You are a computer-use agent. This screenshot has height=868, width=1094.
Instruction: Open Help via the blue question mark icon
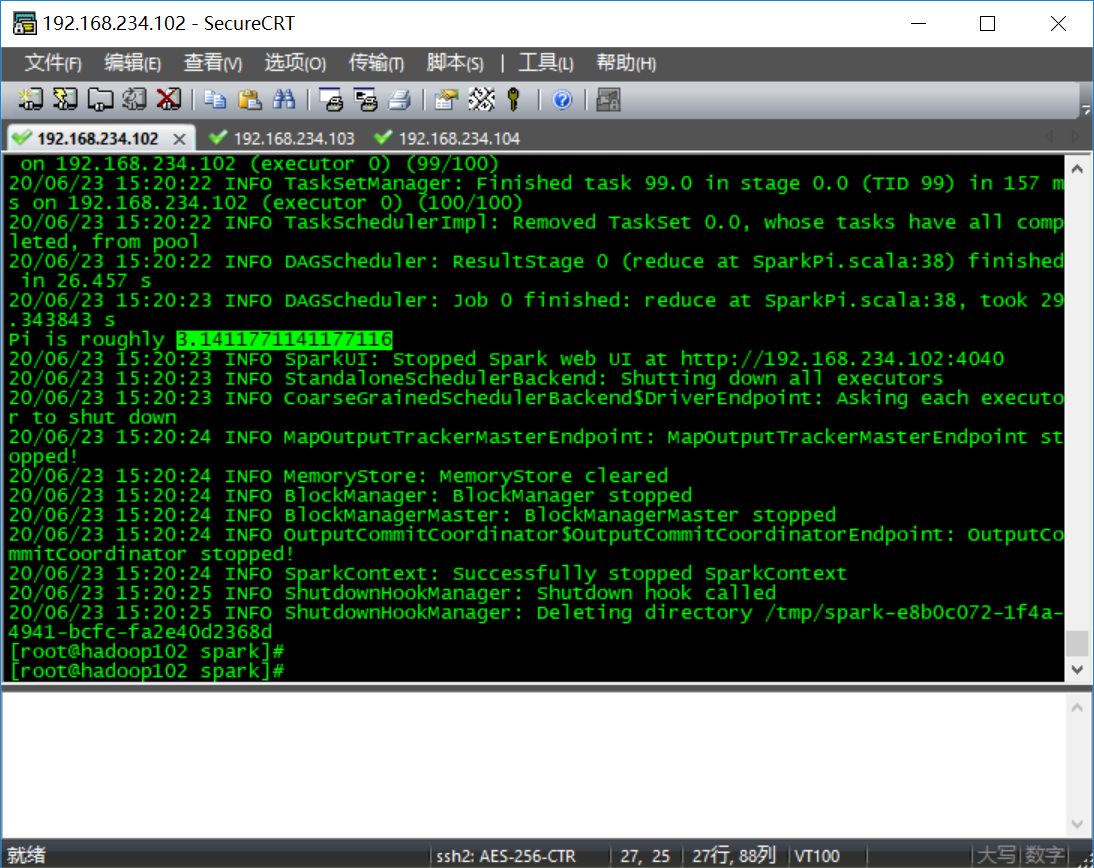(562, 100)
